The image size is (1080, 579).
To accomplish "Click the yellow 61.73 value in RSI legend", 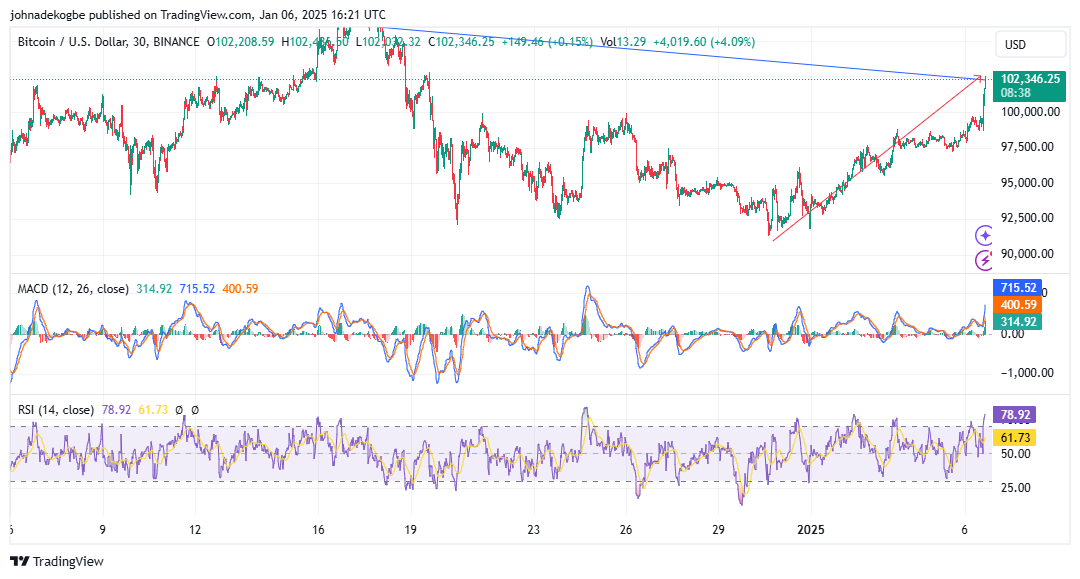I will click(153, 410).
